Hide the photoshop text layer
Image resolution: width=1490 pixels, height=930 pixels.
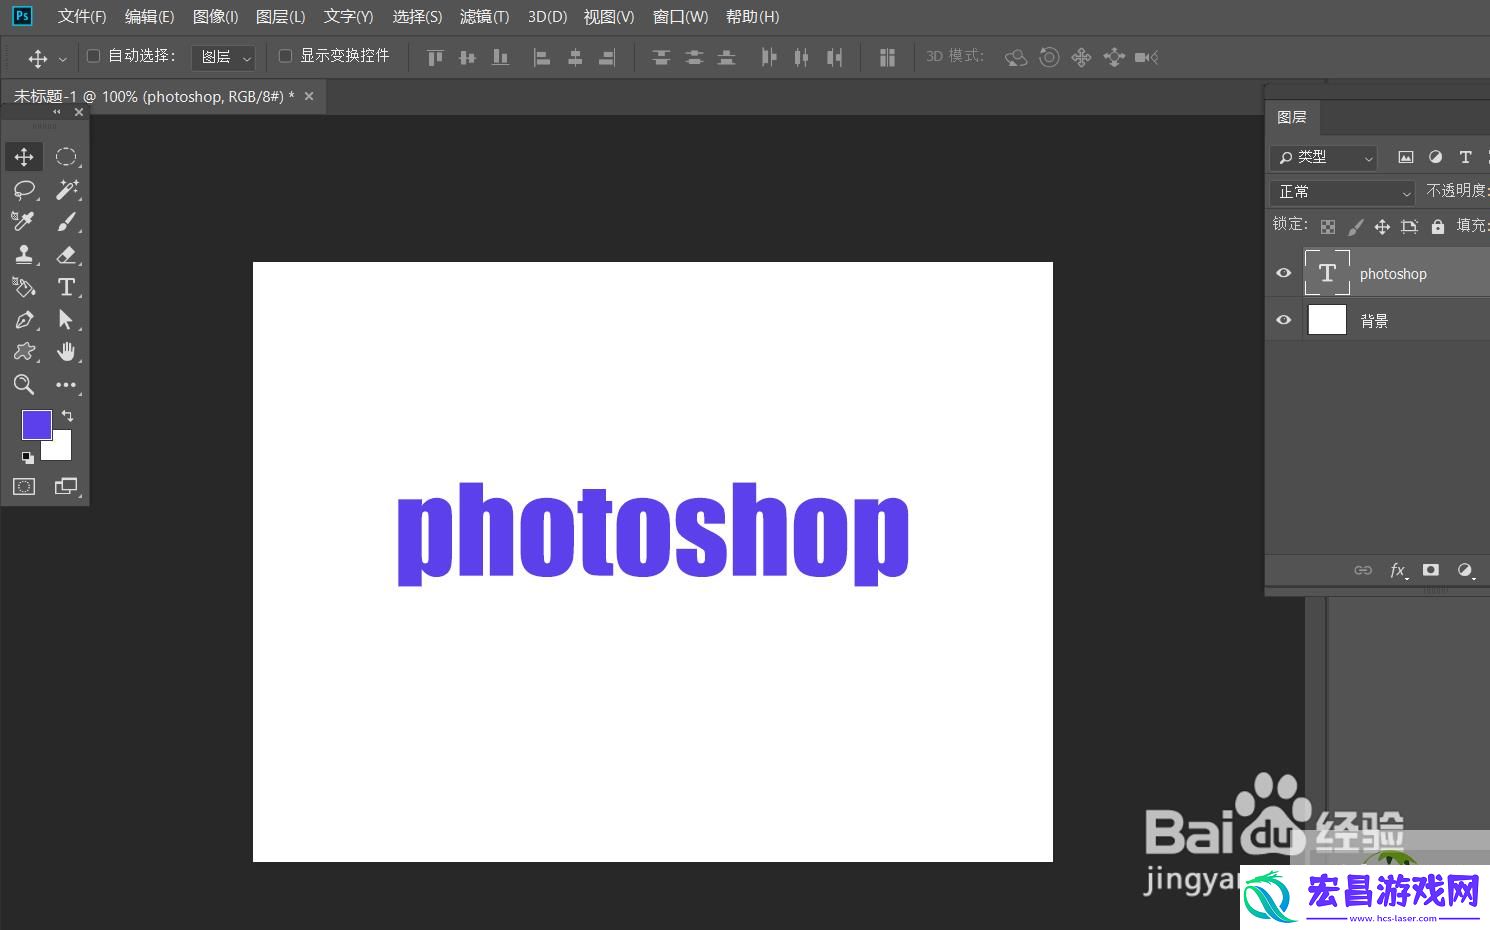(1284, 273)
